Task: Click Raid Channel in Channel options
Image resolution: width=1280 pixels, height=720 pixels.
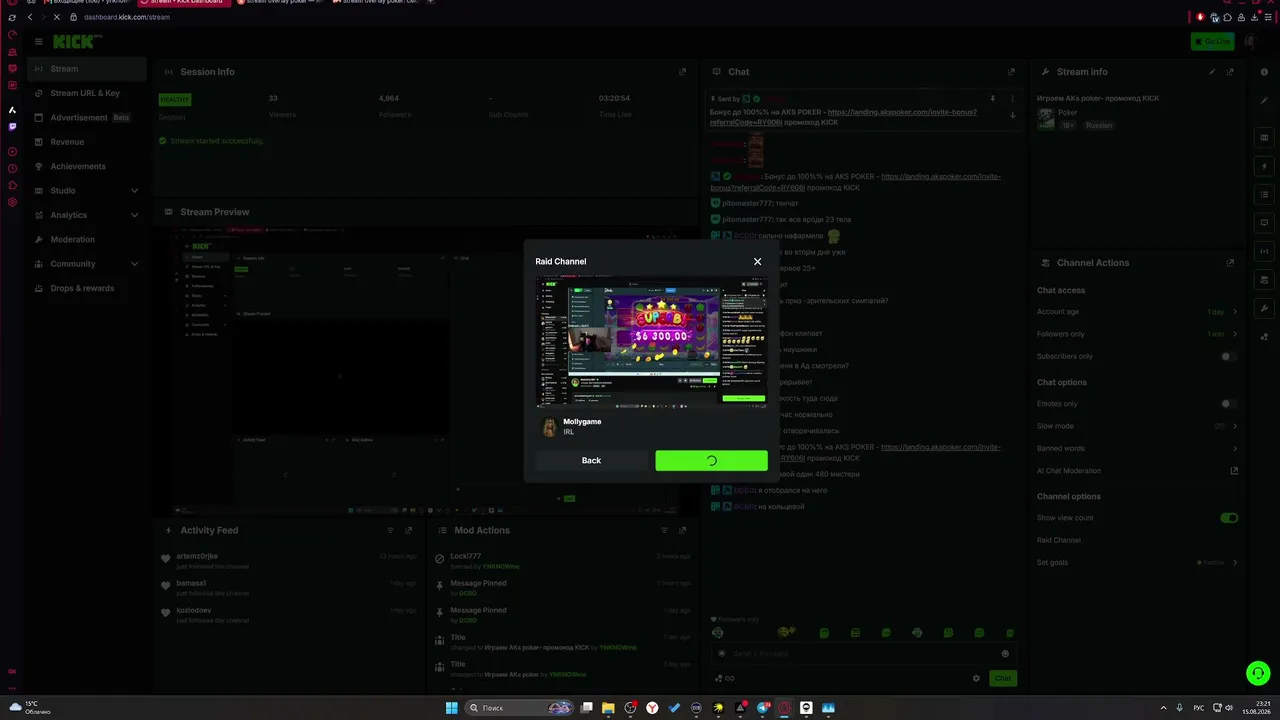Action: pos(1059,540)
